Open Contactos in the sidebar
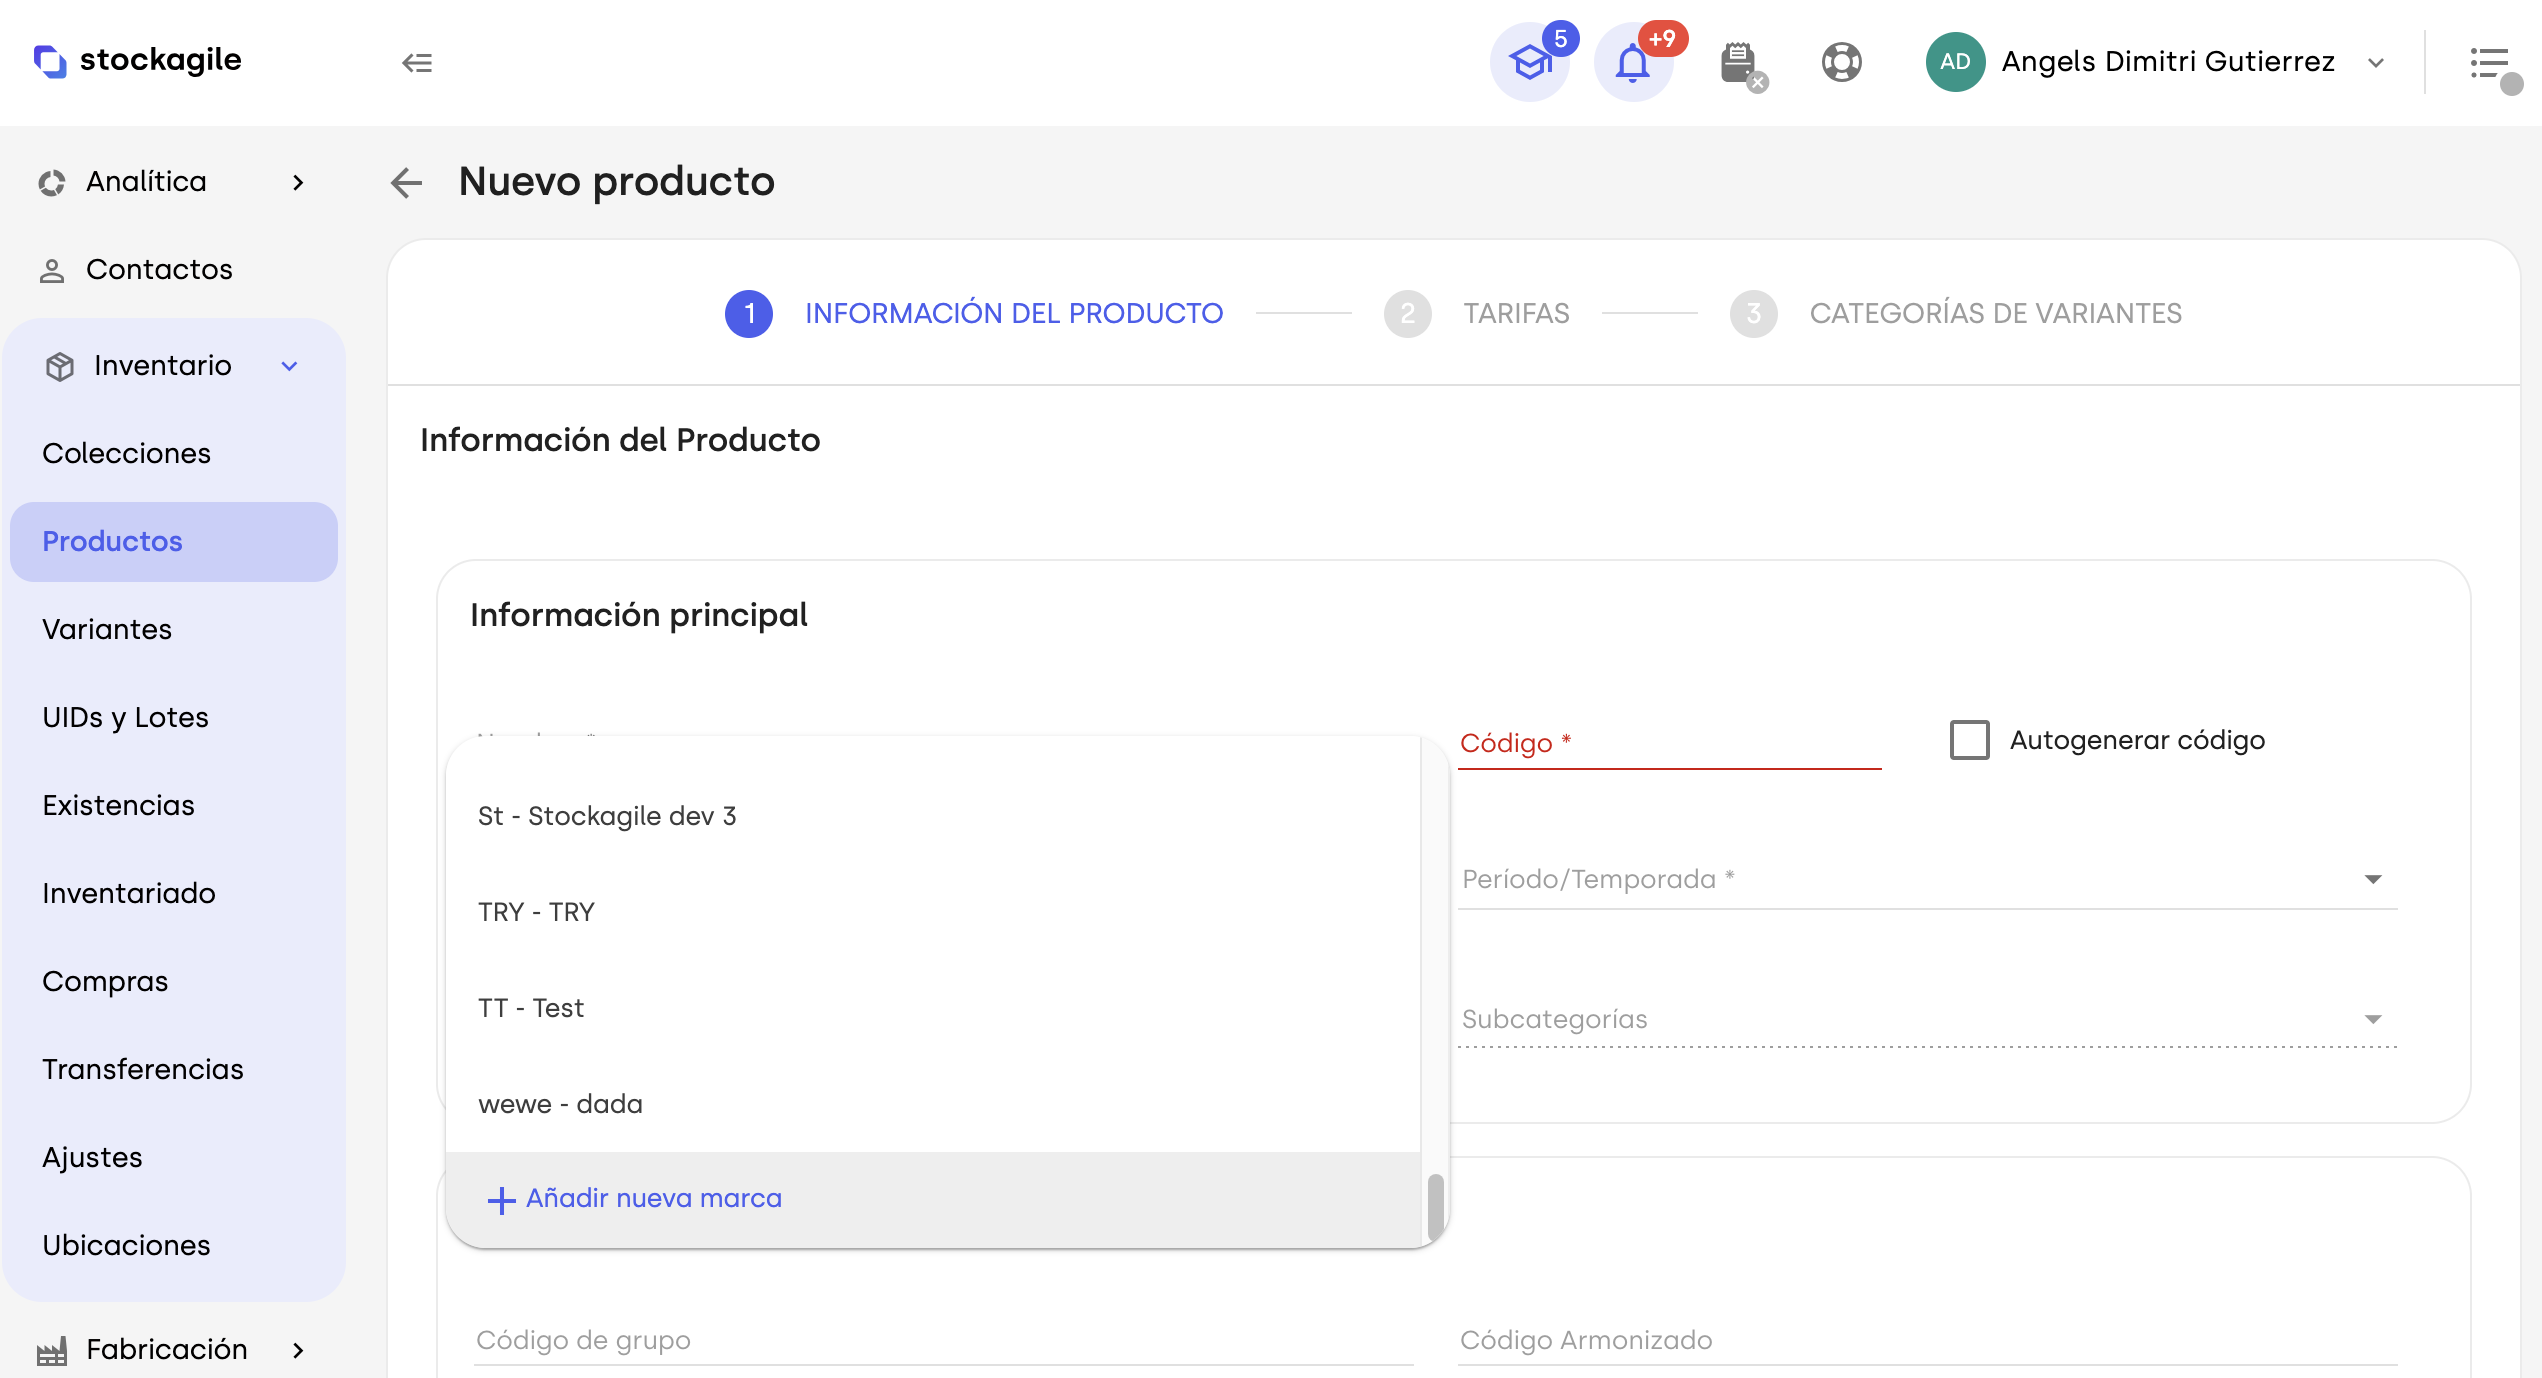Viewport: 2542px width, 1378px height. [x=174, y=270]
